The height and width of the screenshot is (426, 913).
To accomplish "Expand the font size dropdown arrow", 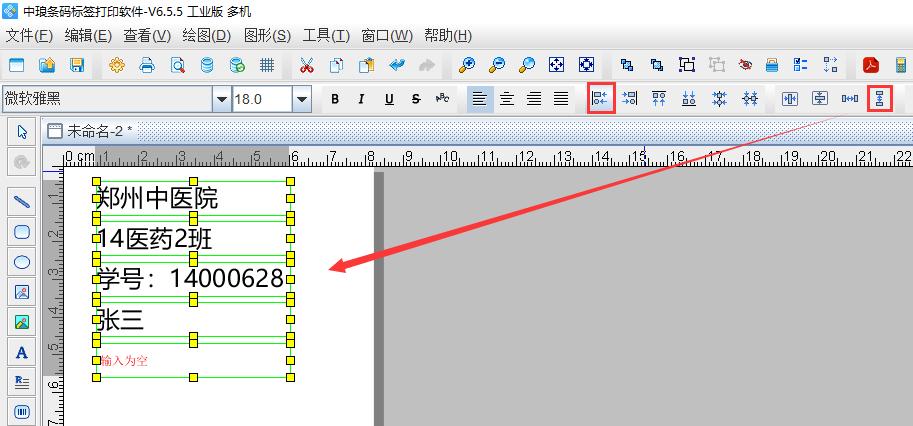I will pyautogui.click(x=301, y=100).
